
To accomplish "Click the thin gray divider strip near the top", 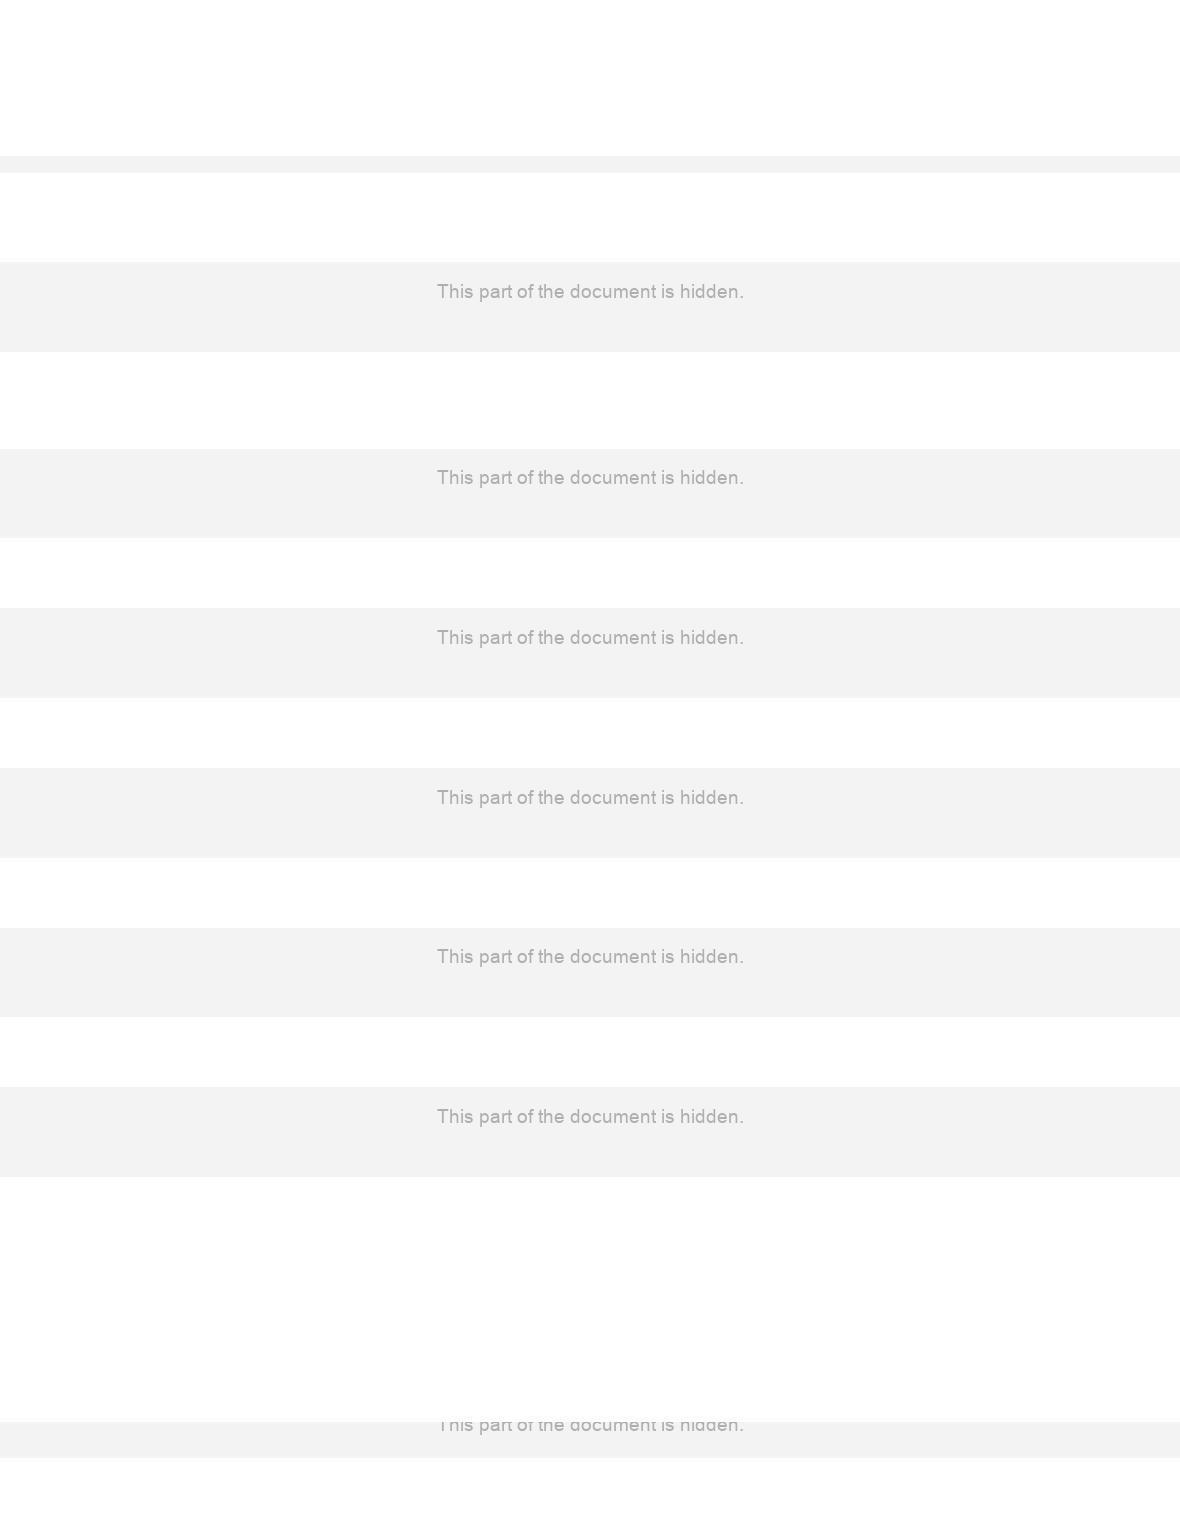I will 590,164.
